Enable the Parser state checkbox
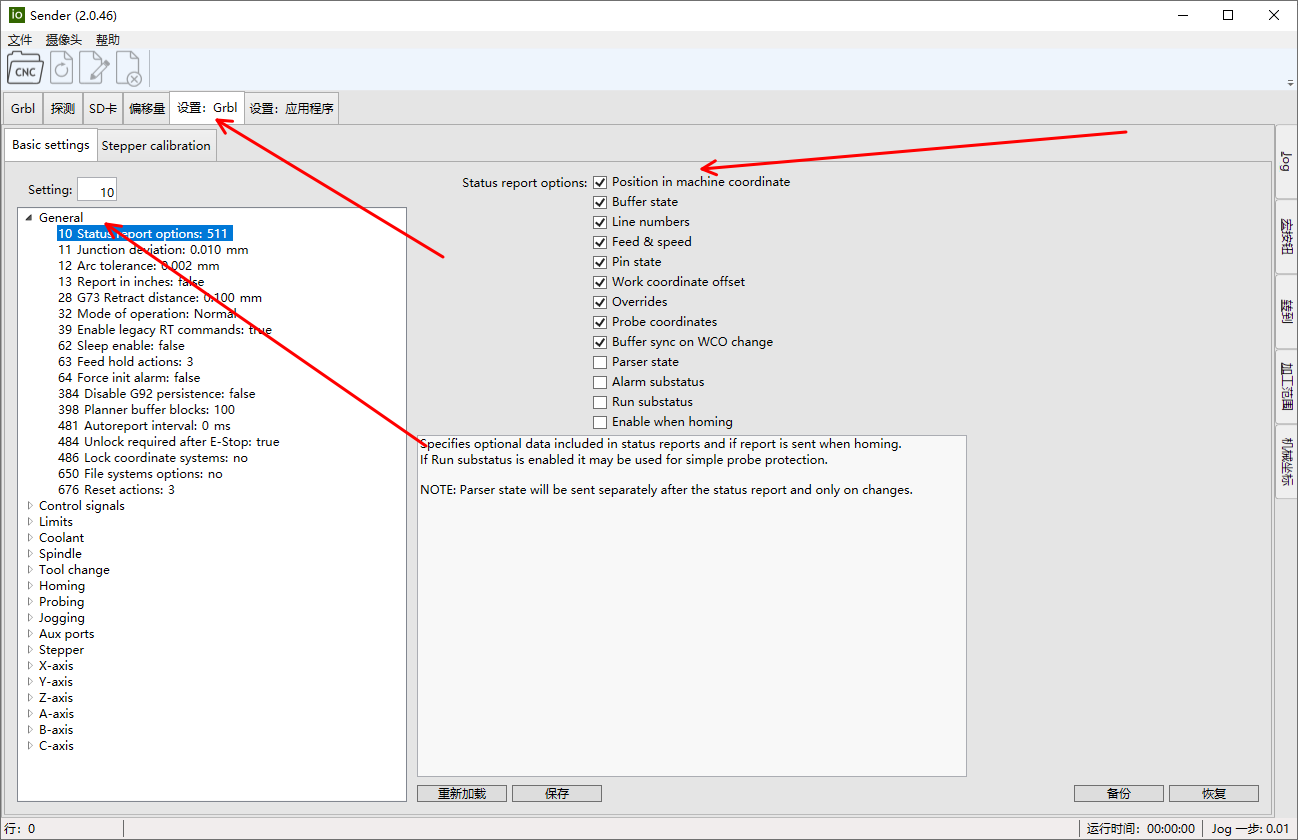 600,362
